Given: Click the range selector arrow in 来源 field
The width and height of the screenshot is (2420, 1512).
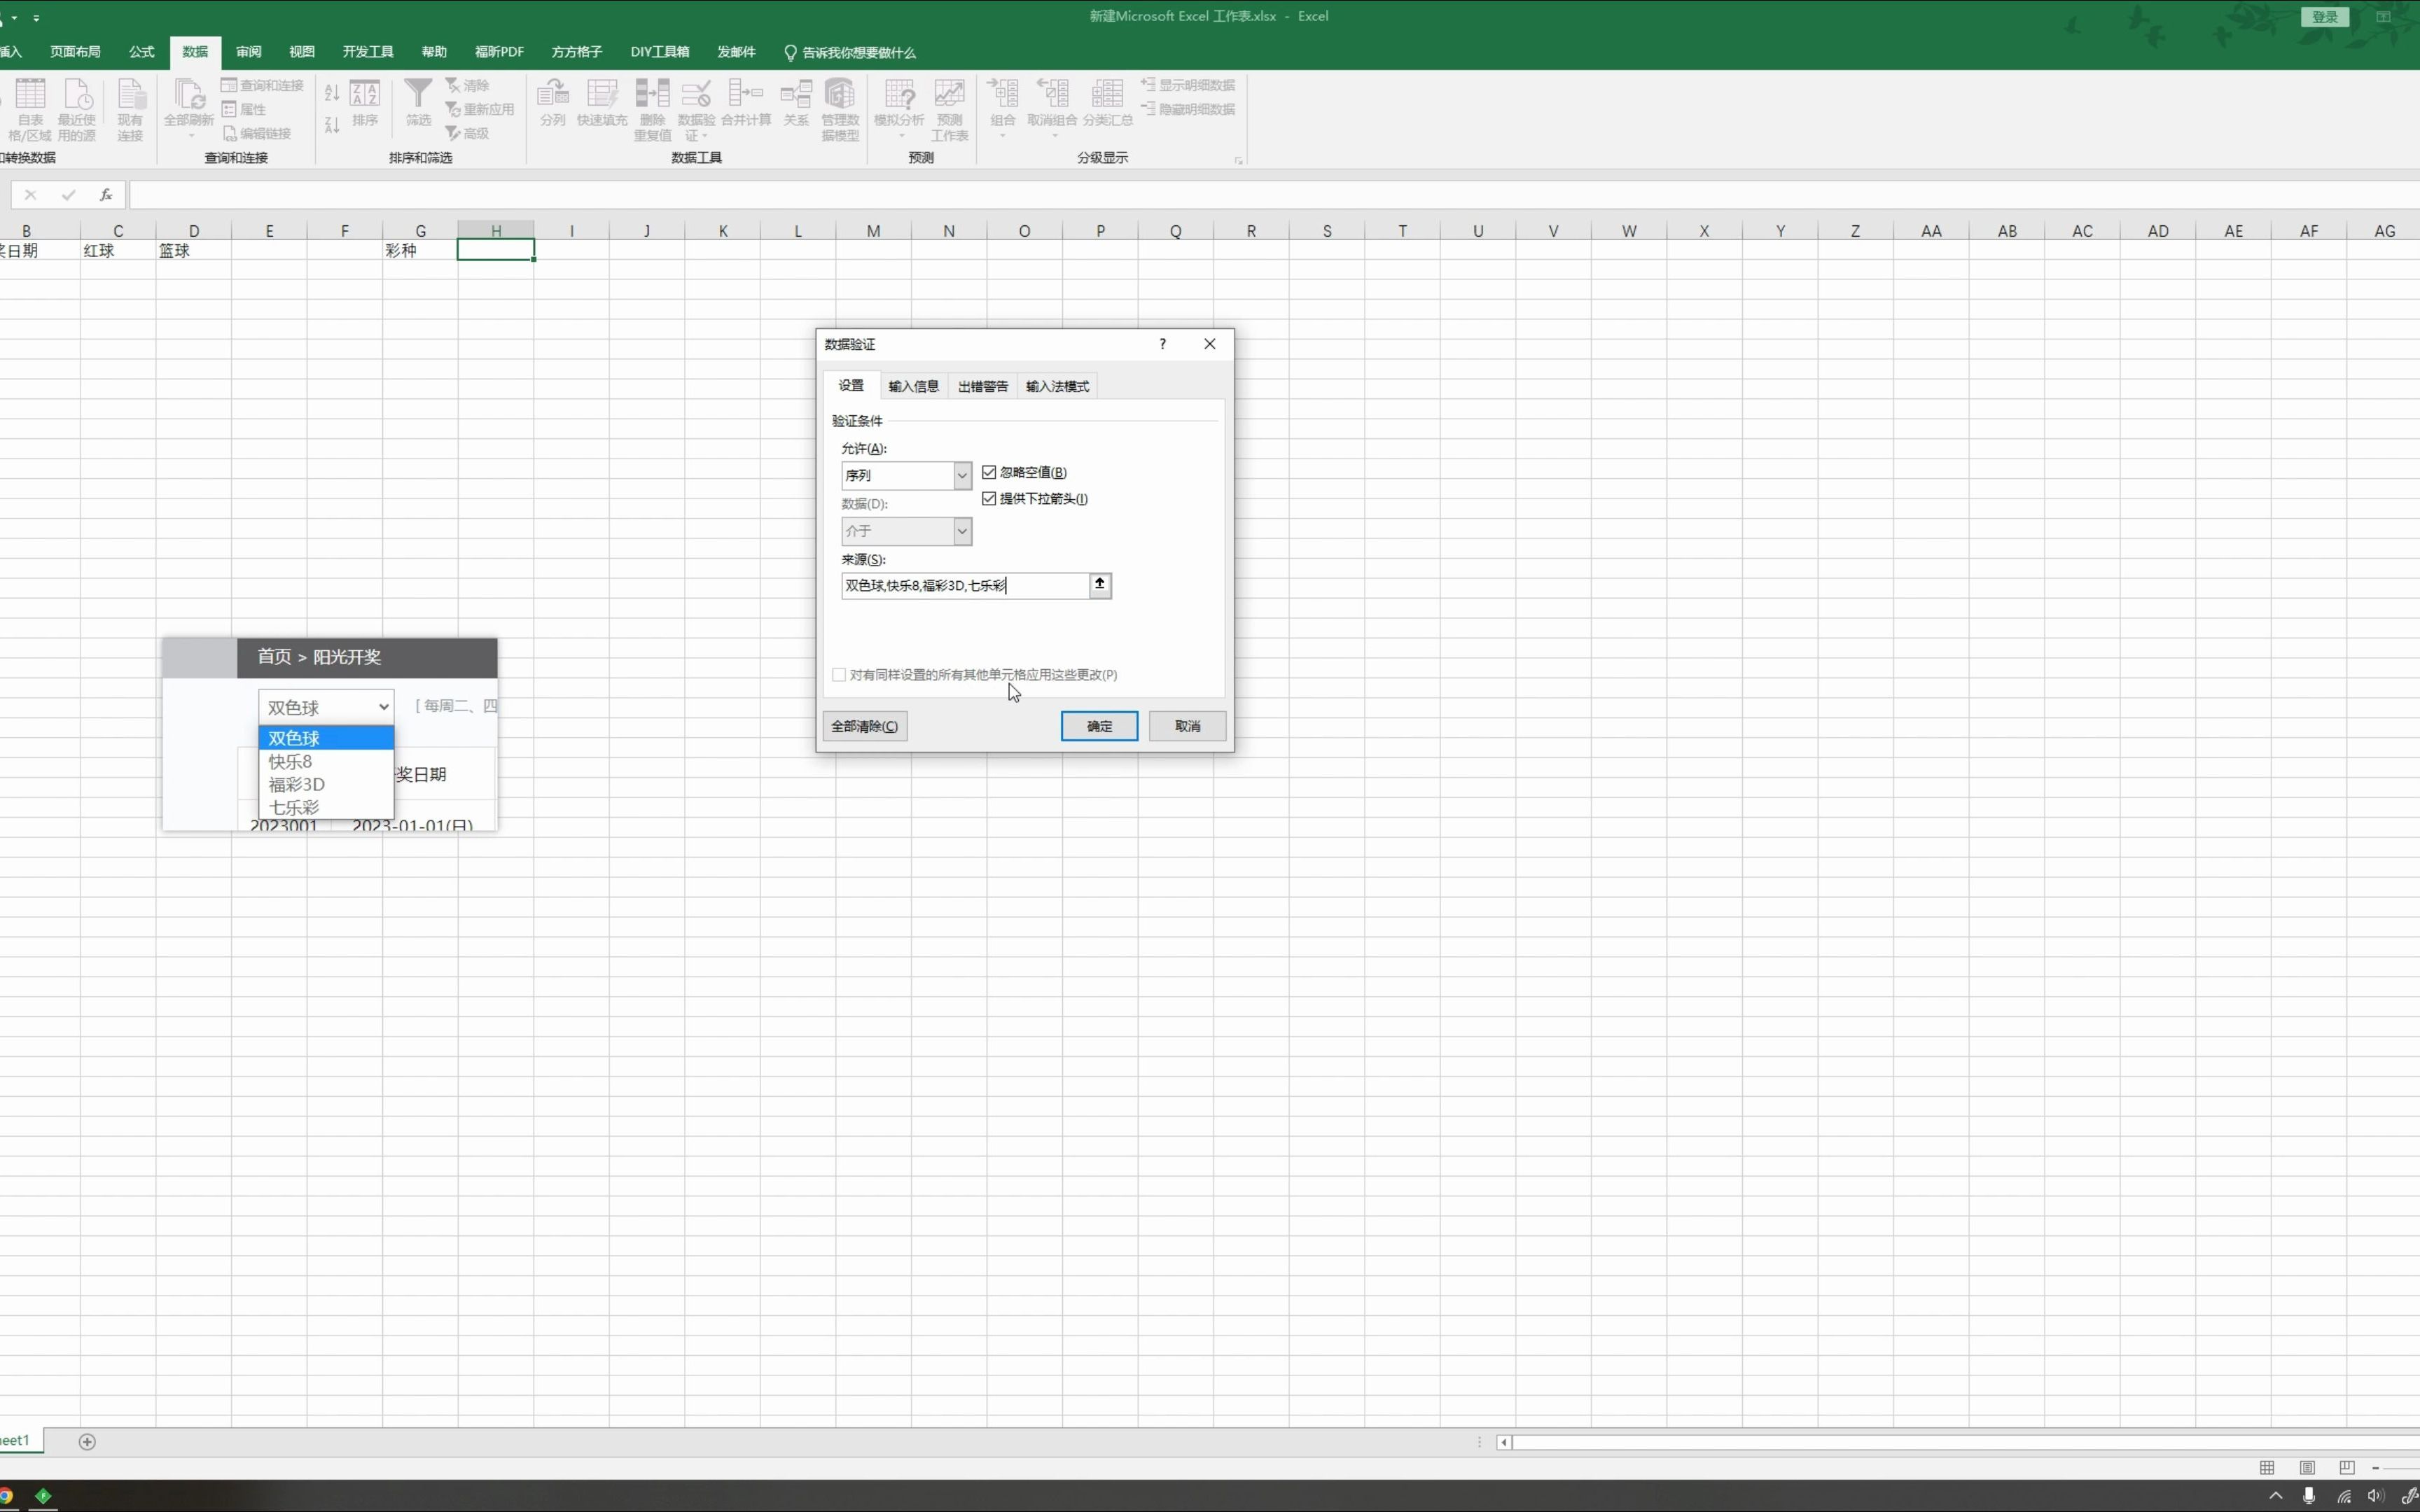Looking at the screenshot, I should click(1100, 585).
